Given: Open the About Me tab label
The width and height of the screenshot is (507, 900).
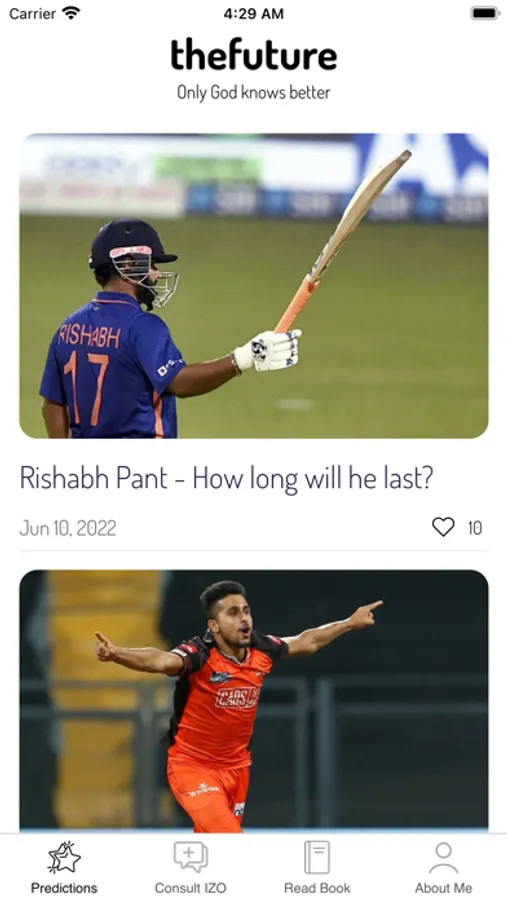Looking at the screenshot, I should pos(444,888).
